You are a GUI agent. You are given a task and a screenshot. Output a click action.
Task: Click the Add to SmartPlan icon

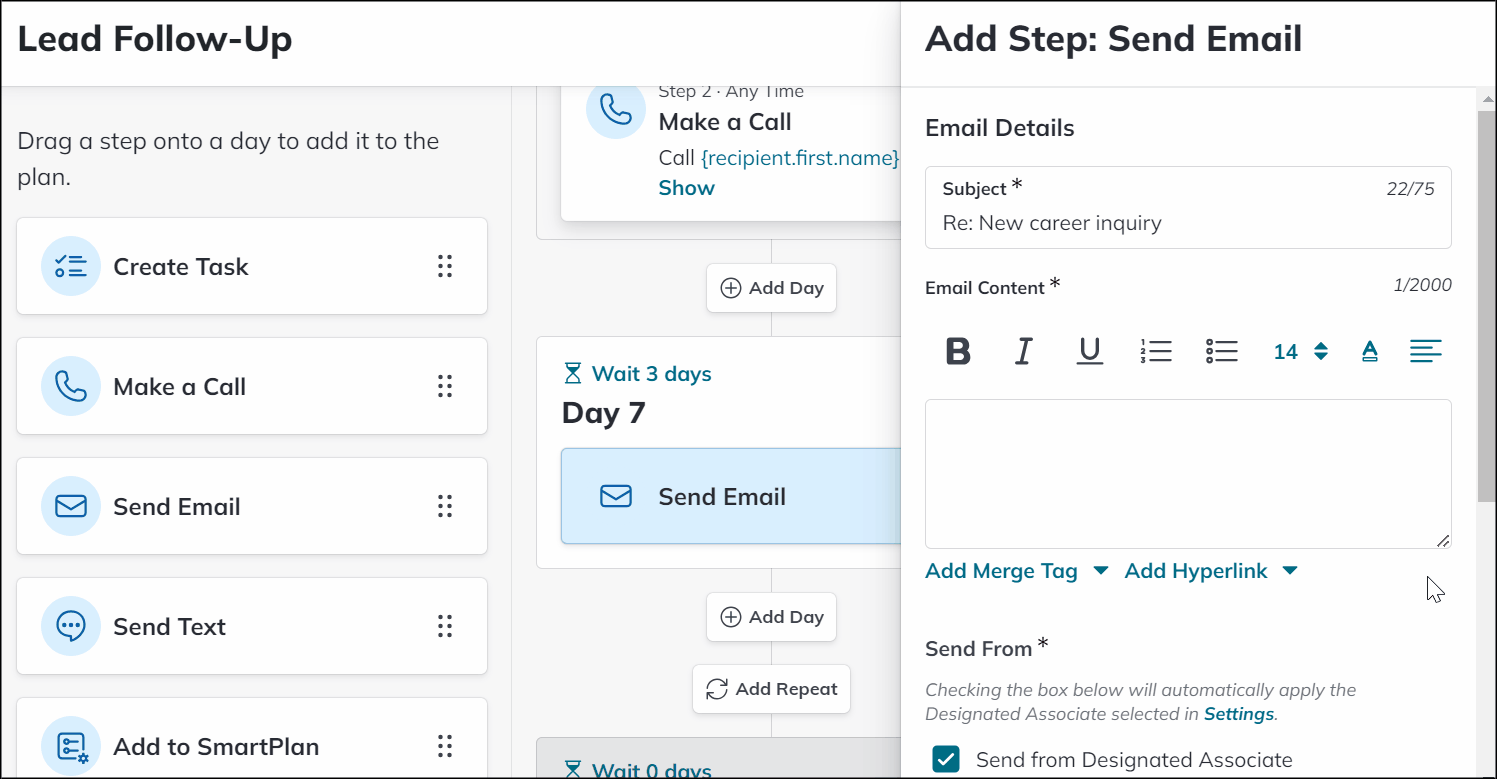click(x=71, y=746)
